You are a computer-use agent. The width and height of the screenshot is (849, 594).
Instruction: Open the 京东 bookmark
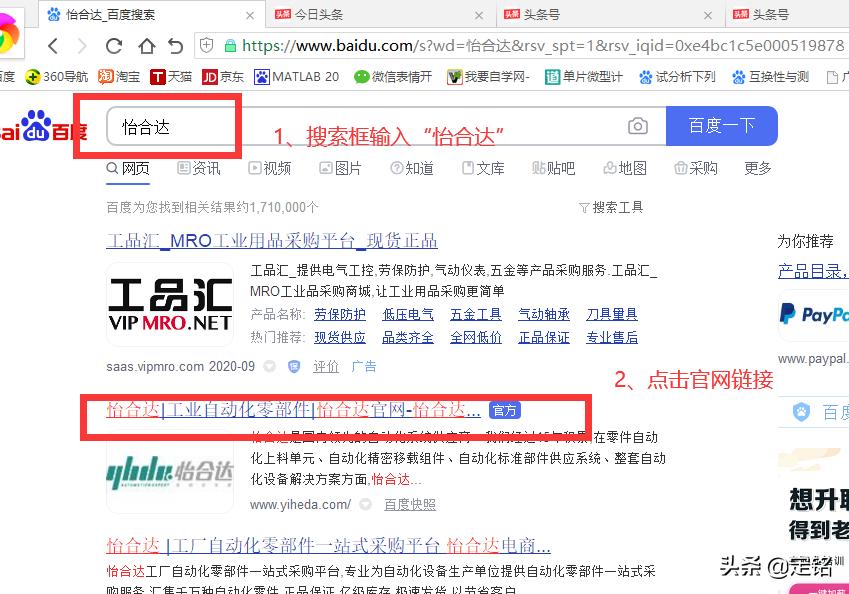tap(223, 77)
